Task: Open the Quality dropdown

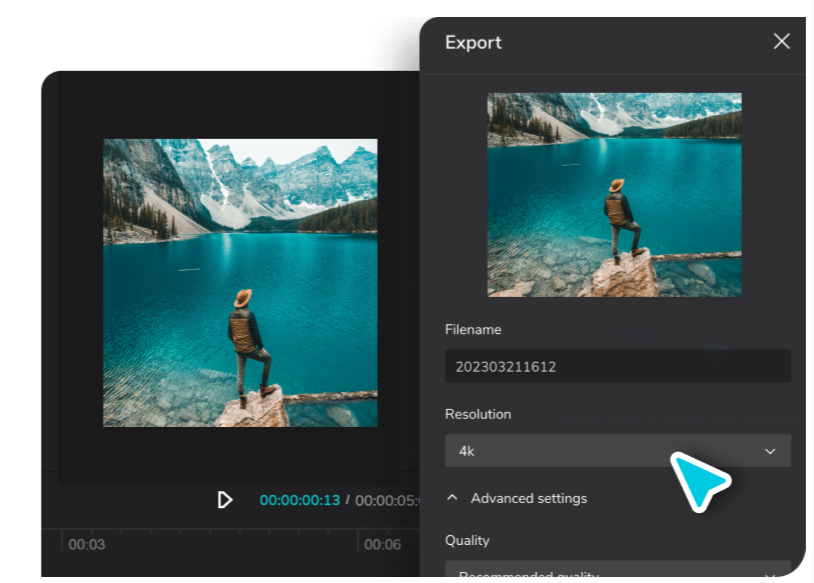Action: pyautogui.click(x=600, y=573)
